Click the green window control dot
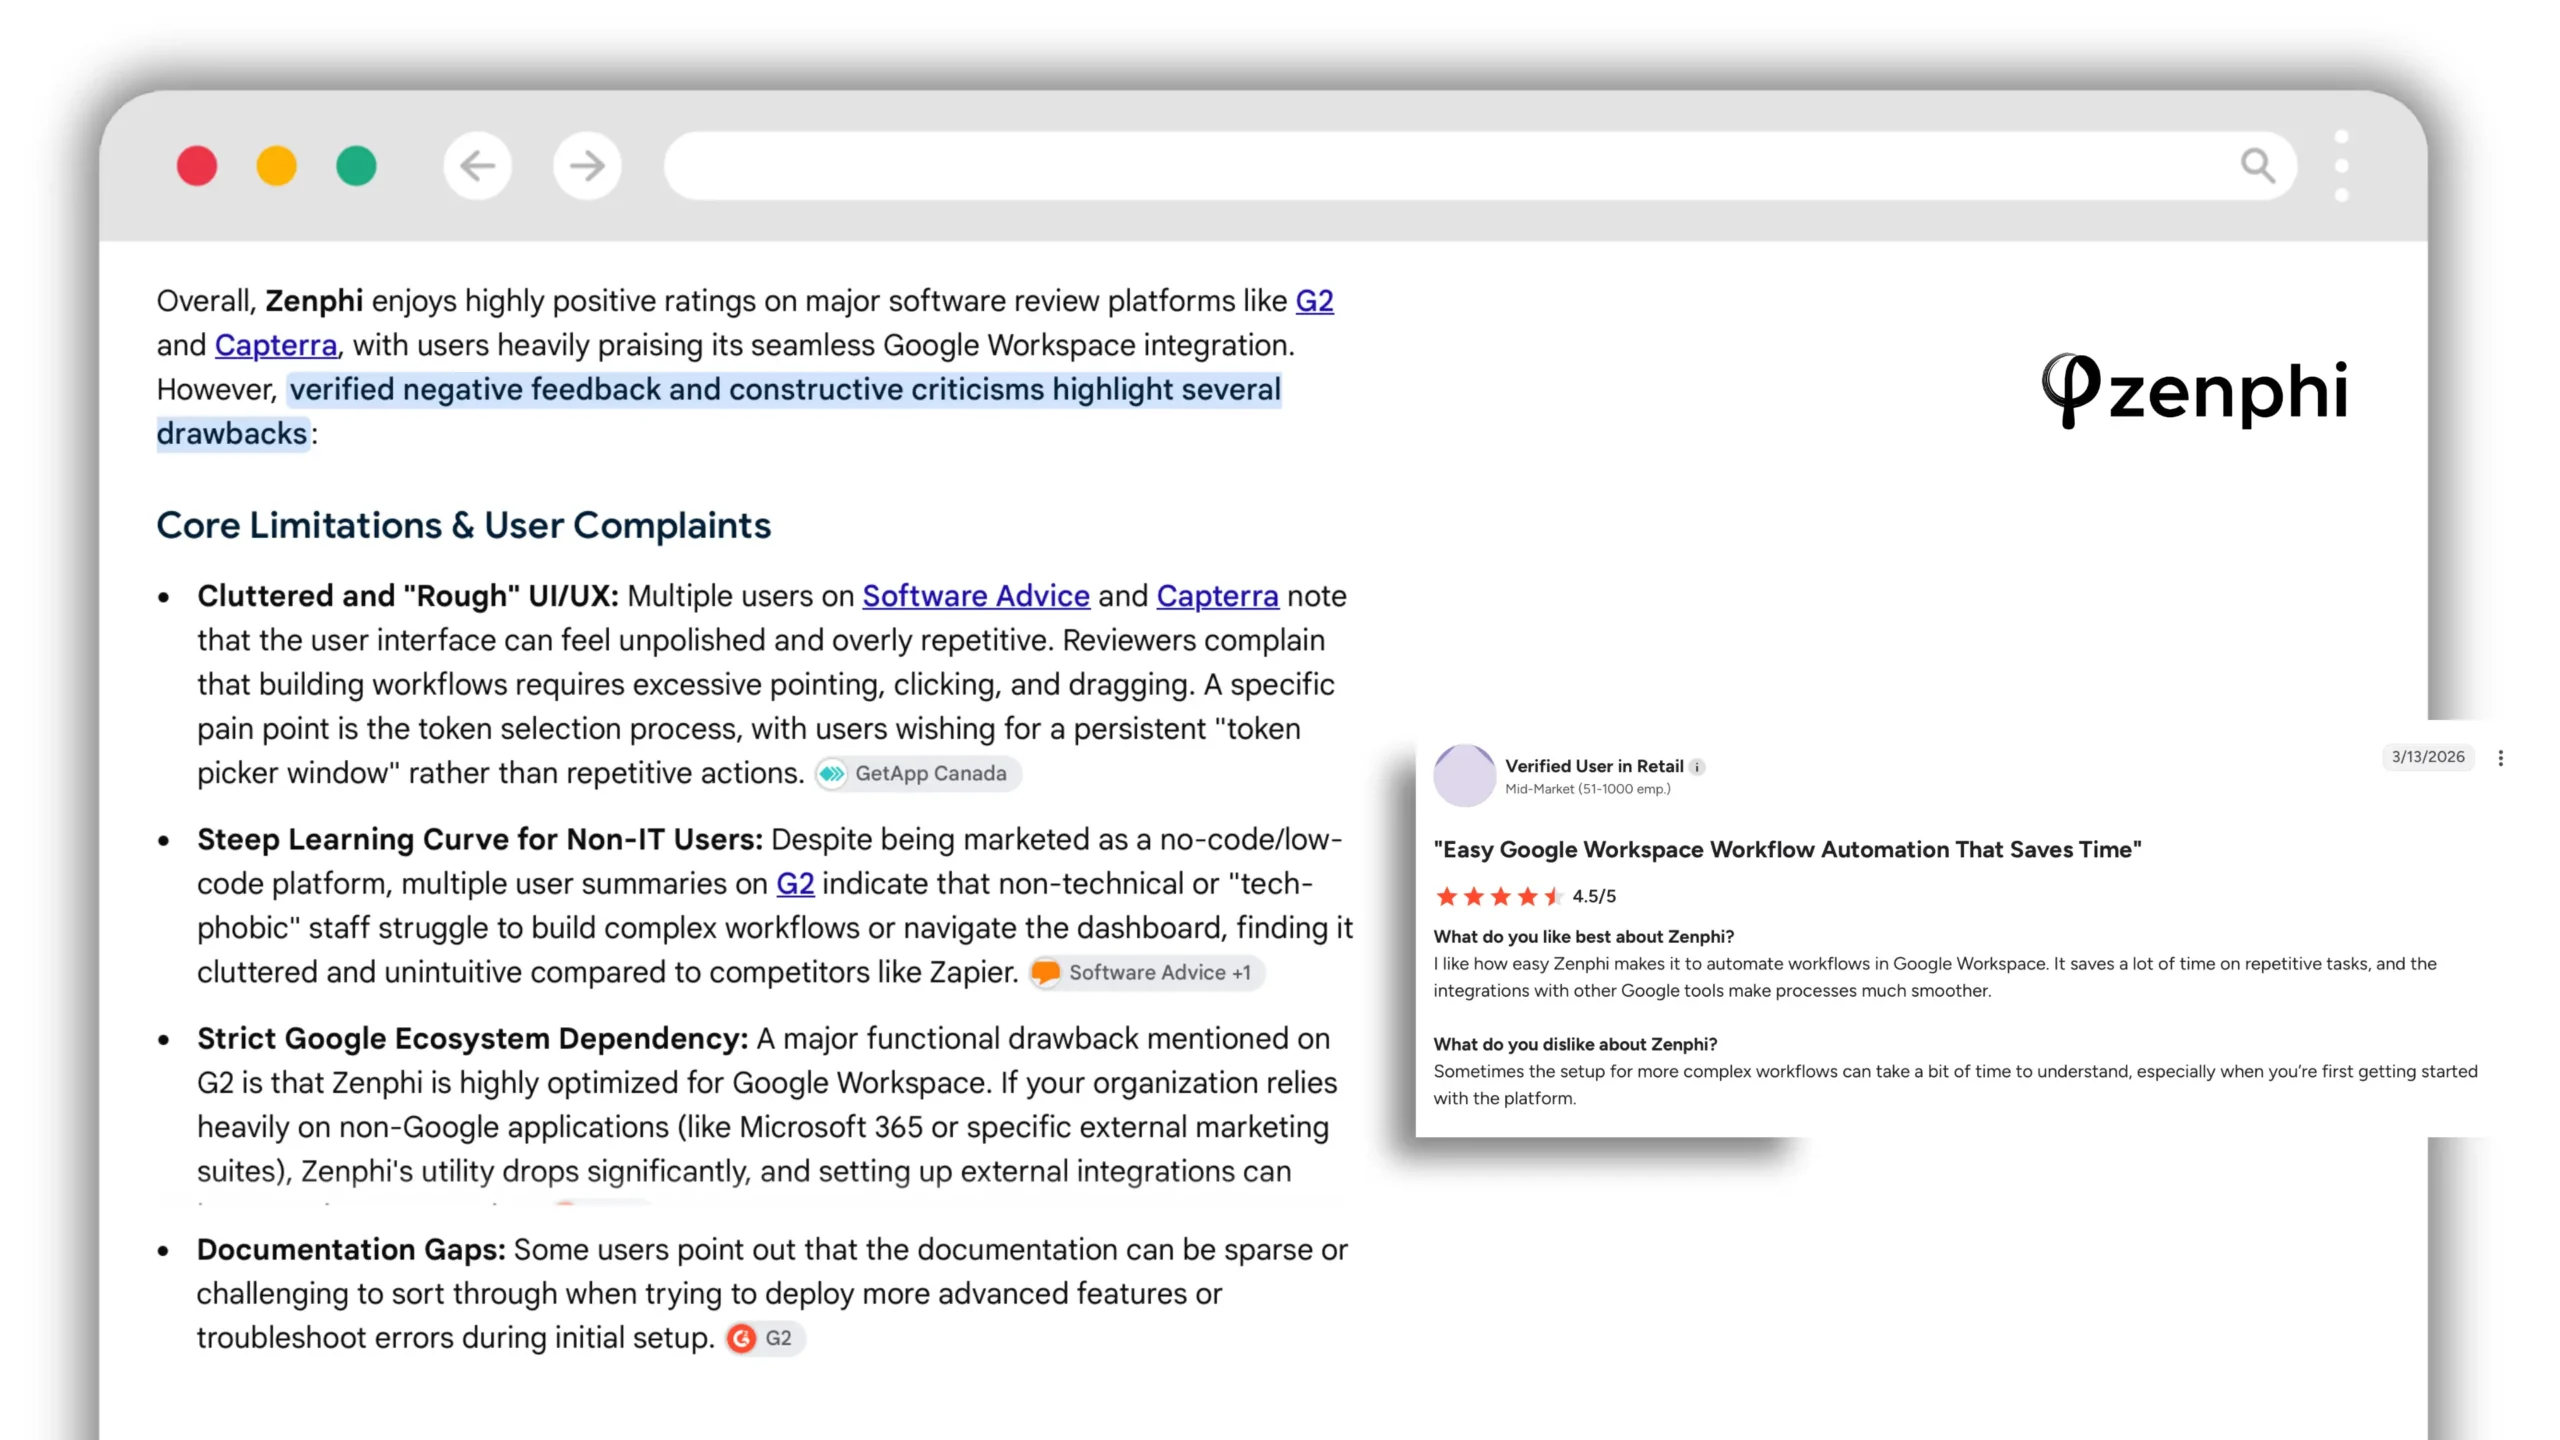This screenshot has height=1440, width=2560. pyautogui.click(x=356, y=165)
